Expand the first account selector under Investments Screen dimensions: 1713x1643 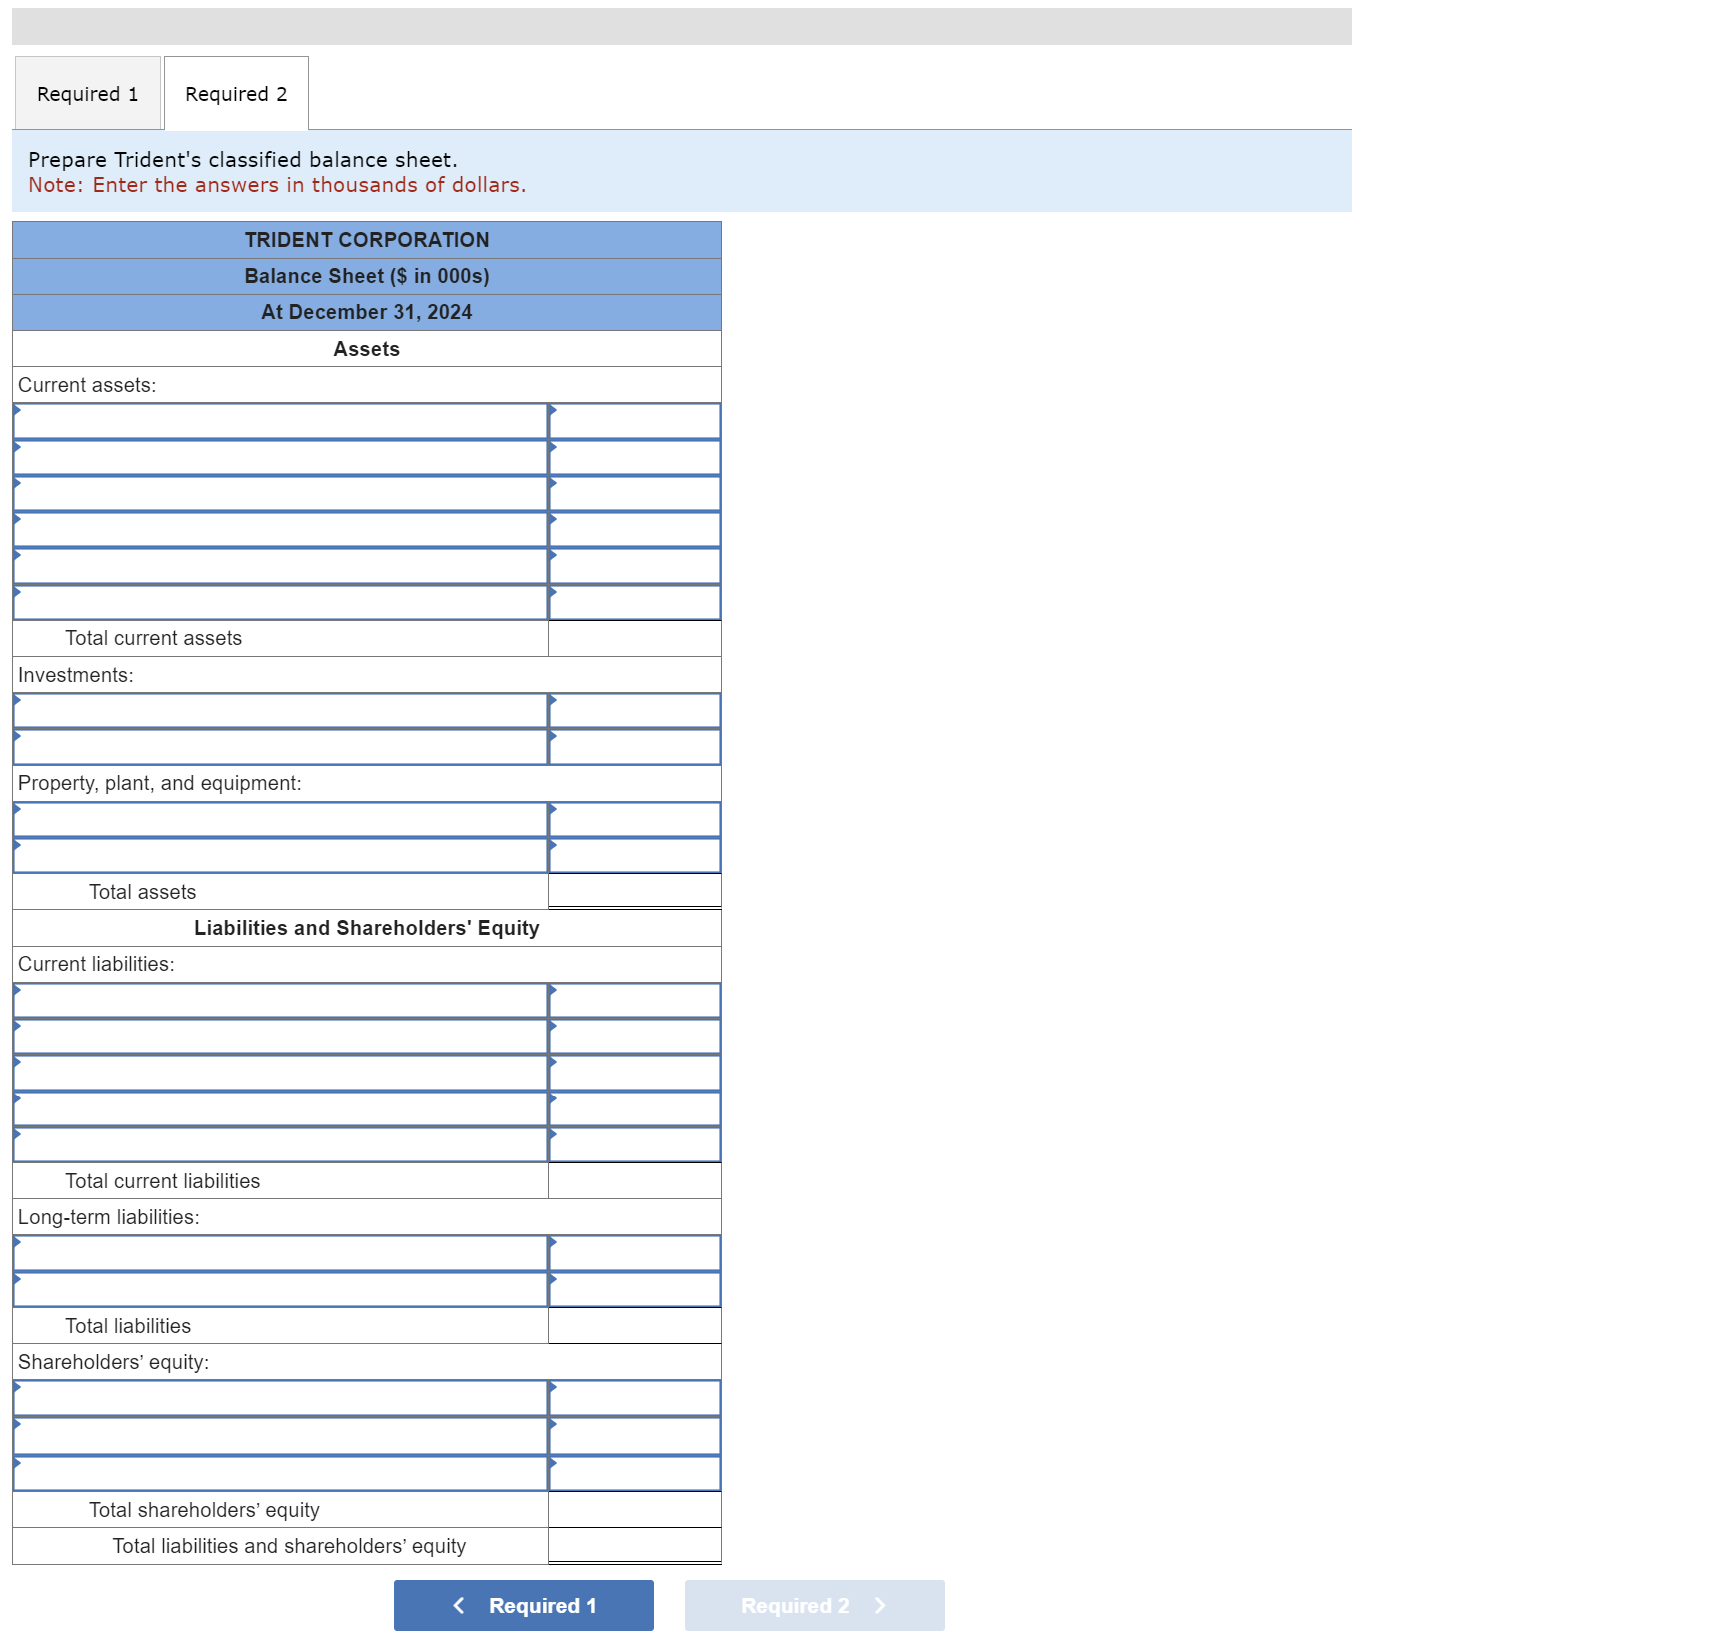pos(280,710)
